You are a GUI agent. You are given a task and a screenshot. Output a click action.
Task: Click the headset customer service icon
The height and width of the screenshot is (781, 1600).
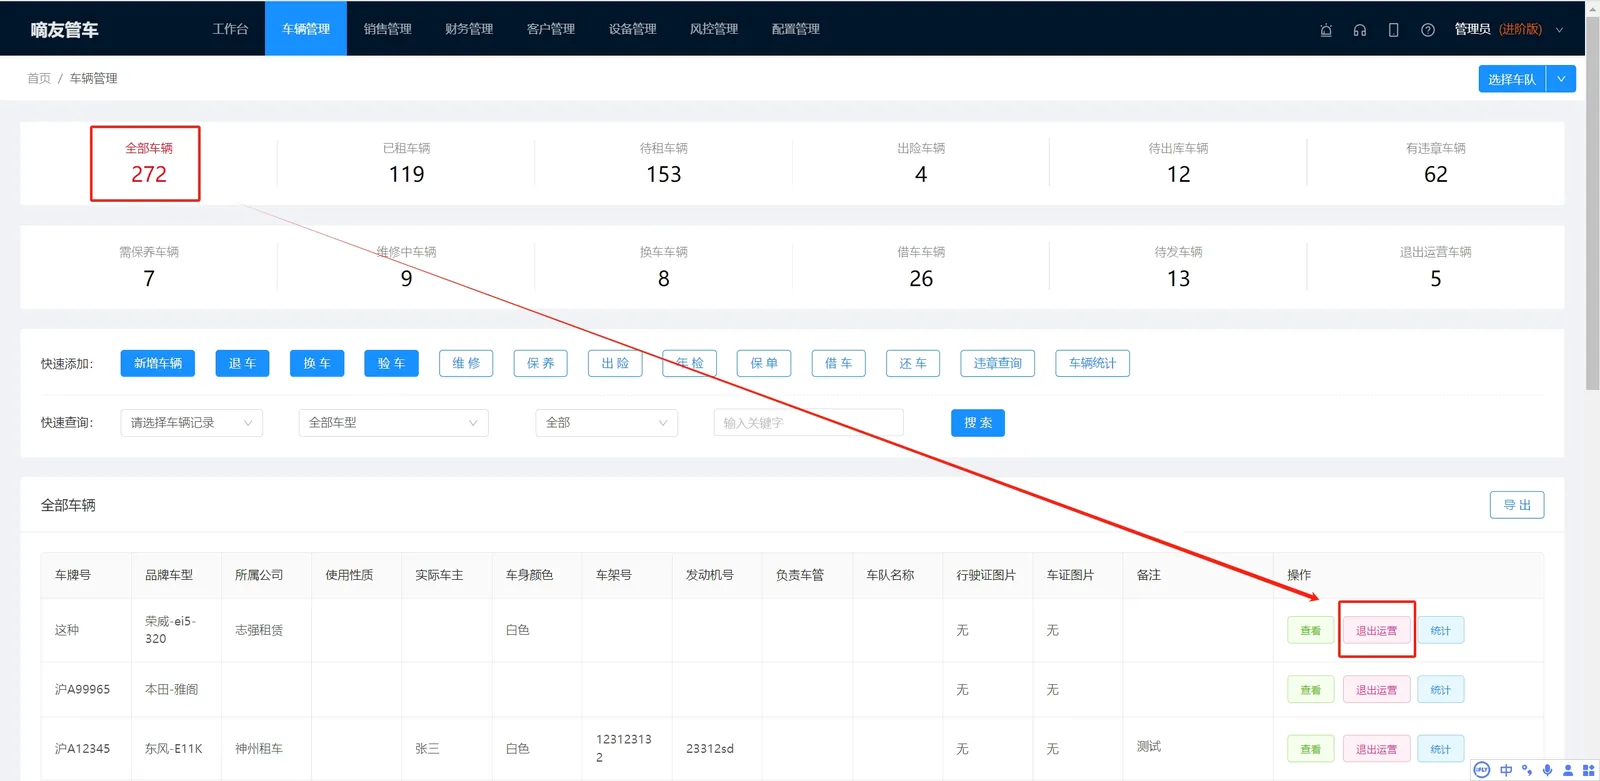(1360, 30)
